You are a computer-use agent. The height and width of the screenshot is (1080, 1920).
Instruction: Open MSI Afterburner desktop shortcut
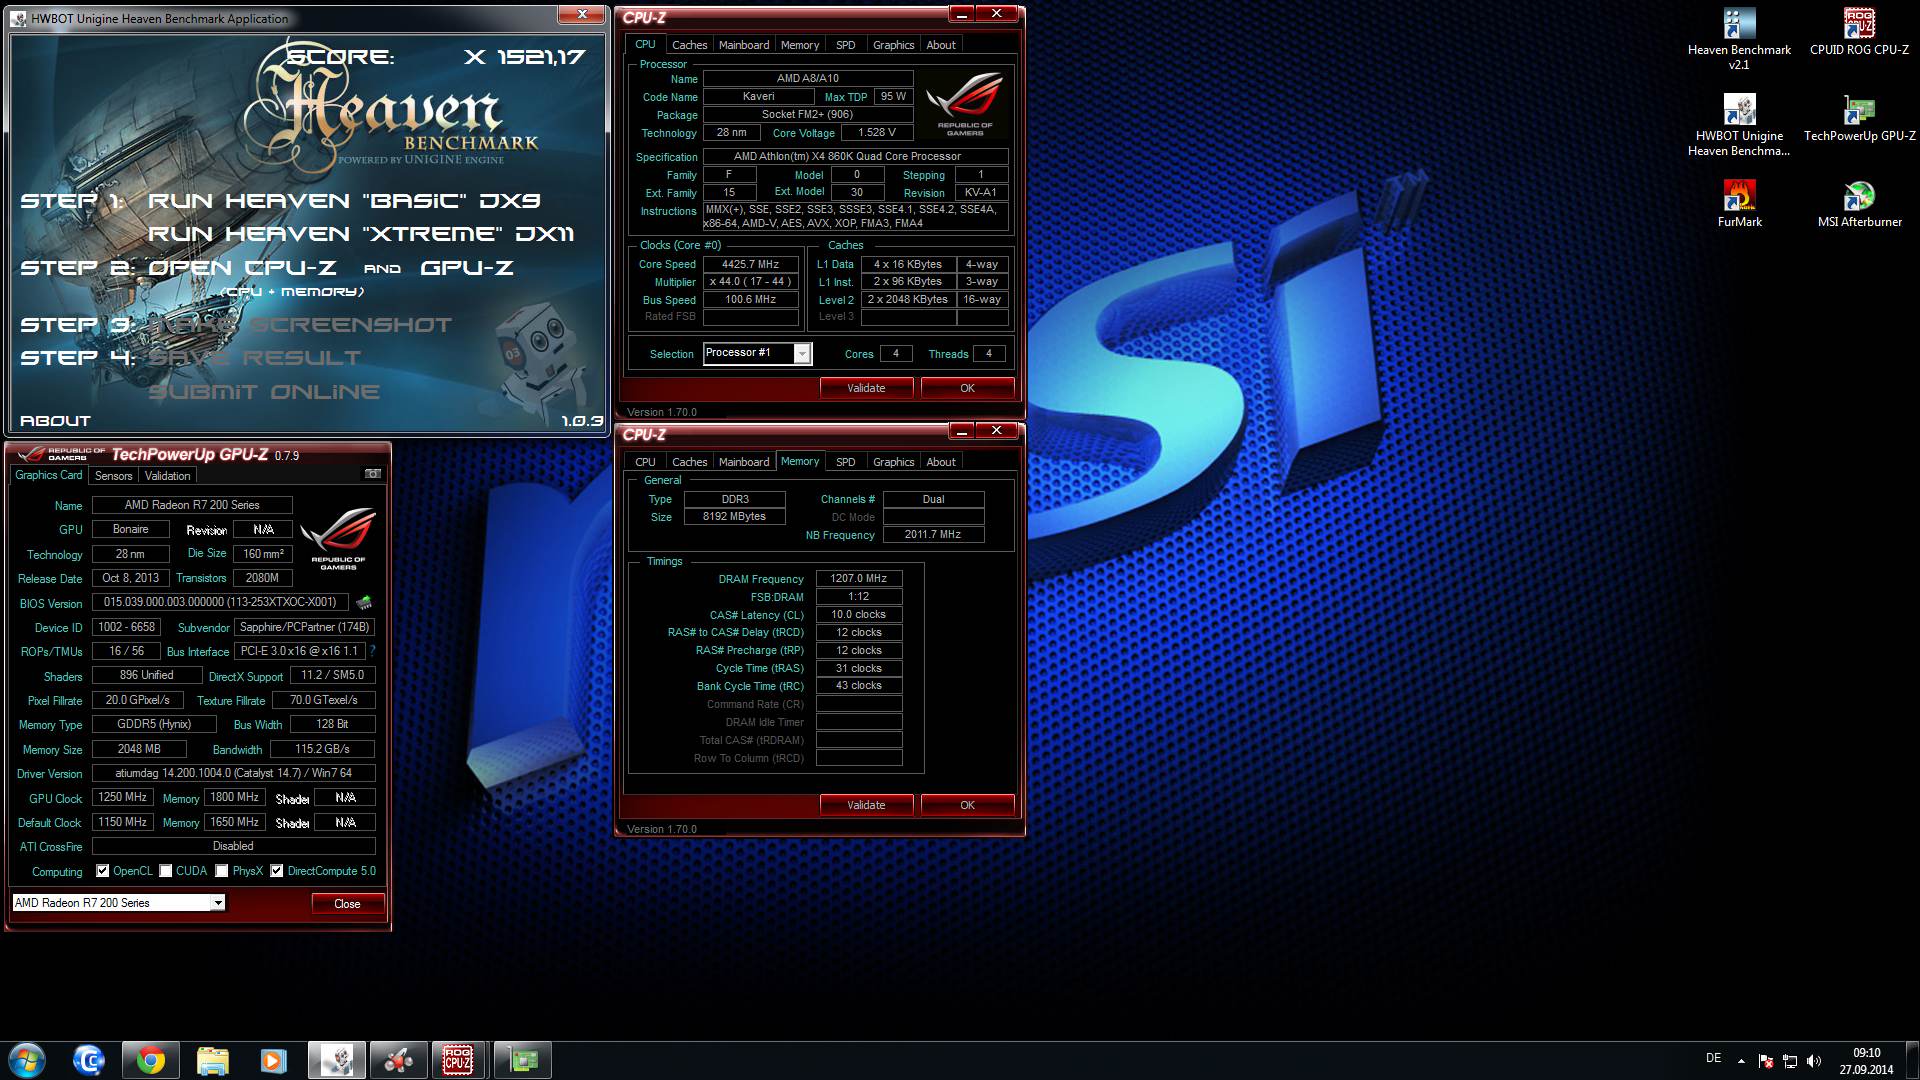1859,204
